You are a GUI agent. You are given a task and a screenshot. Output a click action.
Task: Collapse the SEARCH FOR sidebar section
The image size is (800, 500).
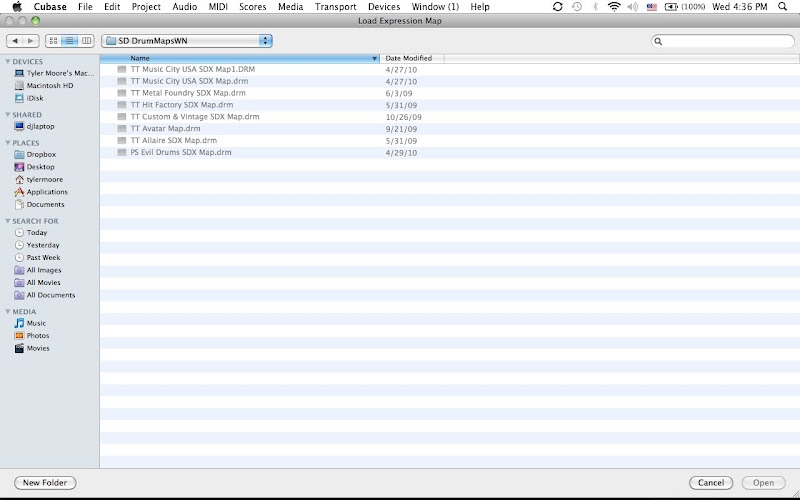[x=9, y=221]
